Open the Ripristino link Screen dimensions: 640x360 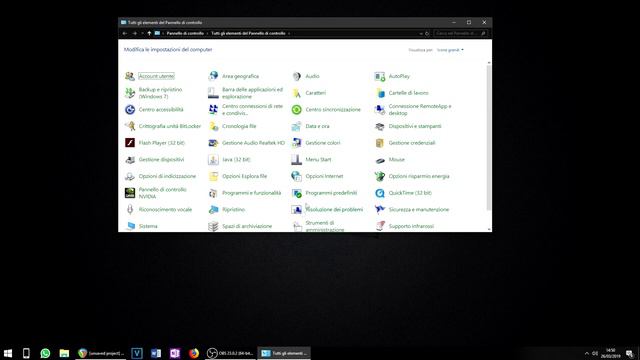pyautogui.click(x=233, y=209)
